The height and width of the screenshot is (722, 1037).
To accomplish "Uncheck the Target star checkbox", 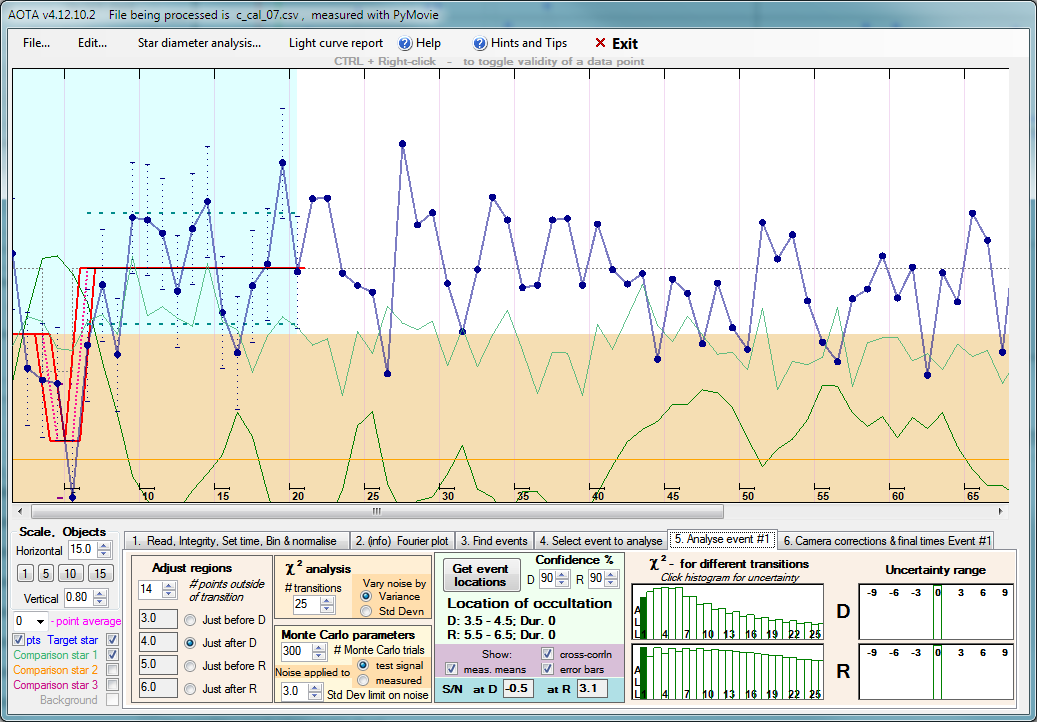I will [x=112, y=640].
